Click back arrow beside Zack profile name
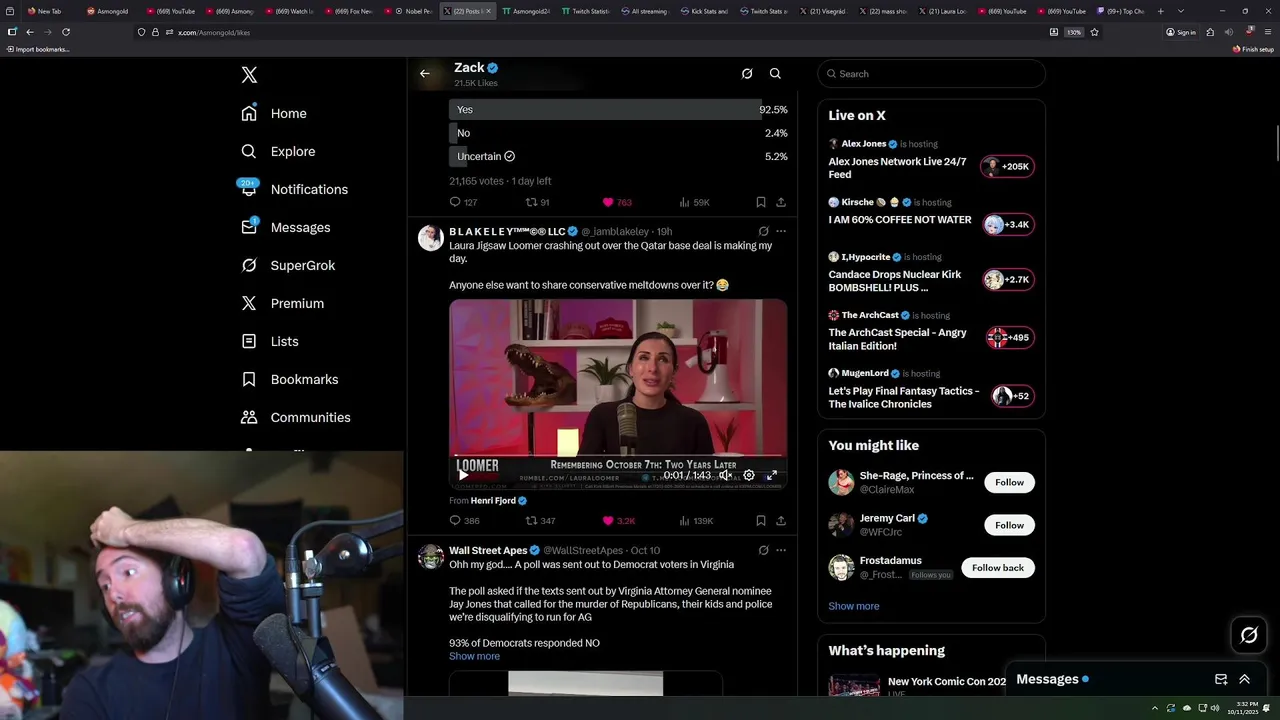Image resolution: width=1280 pixels, height=720 pixels. [x=425, y=73]
